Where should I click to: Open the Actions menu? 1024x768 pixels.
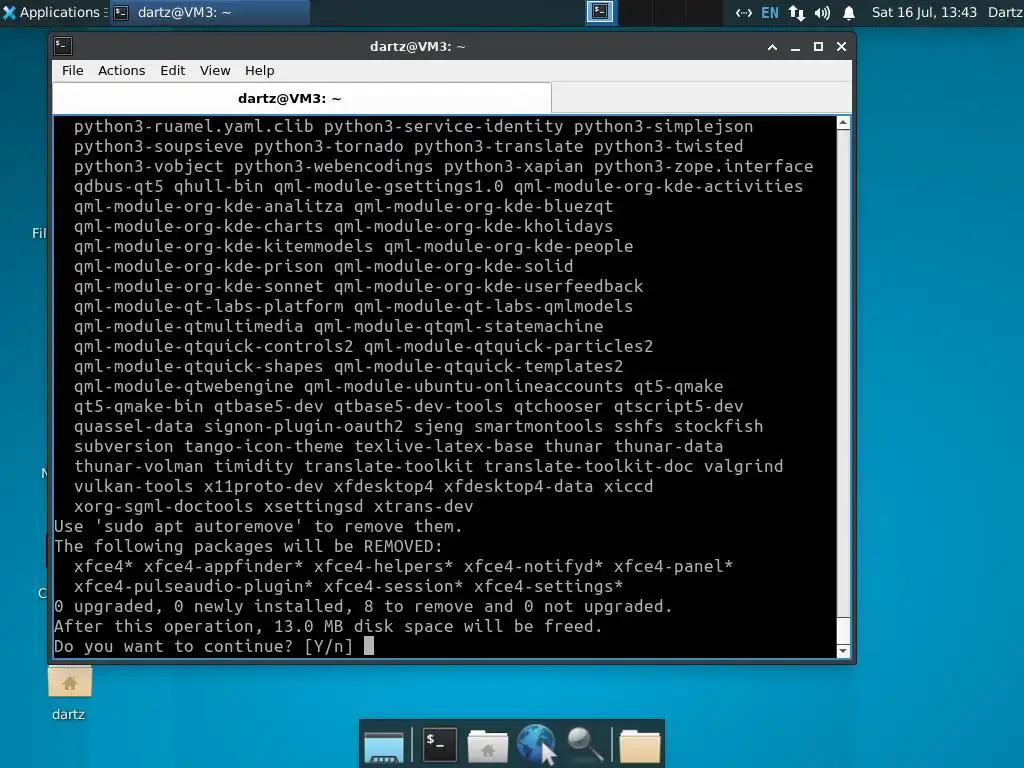click(x=121, y=71)
